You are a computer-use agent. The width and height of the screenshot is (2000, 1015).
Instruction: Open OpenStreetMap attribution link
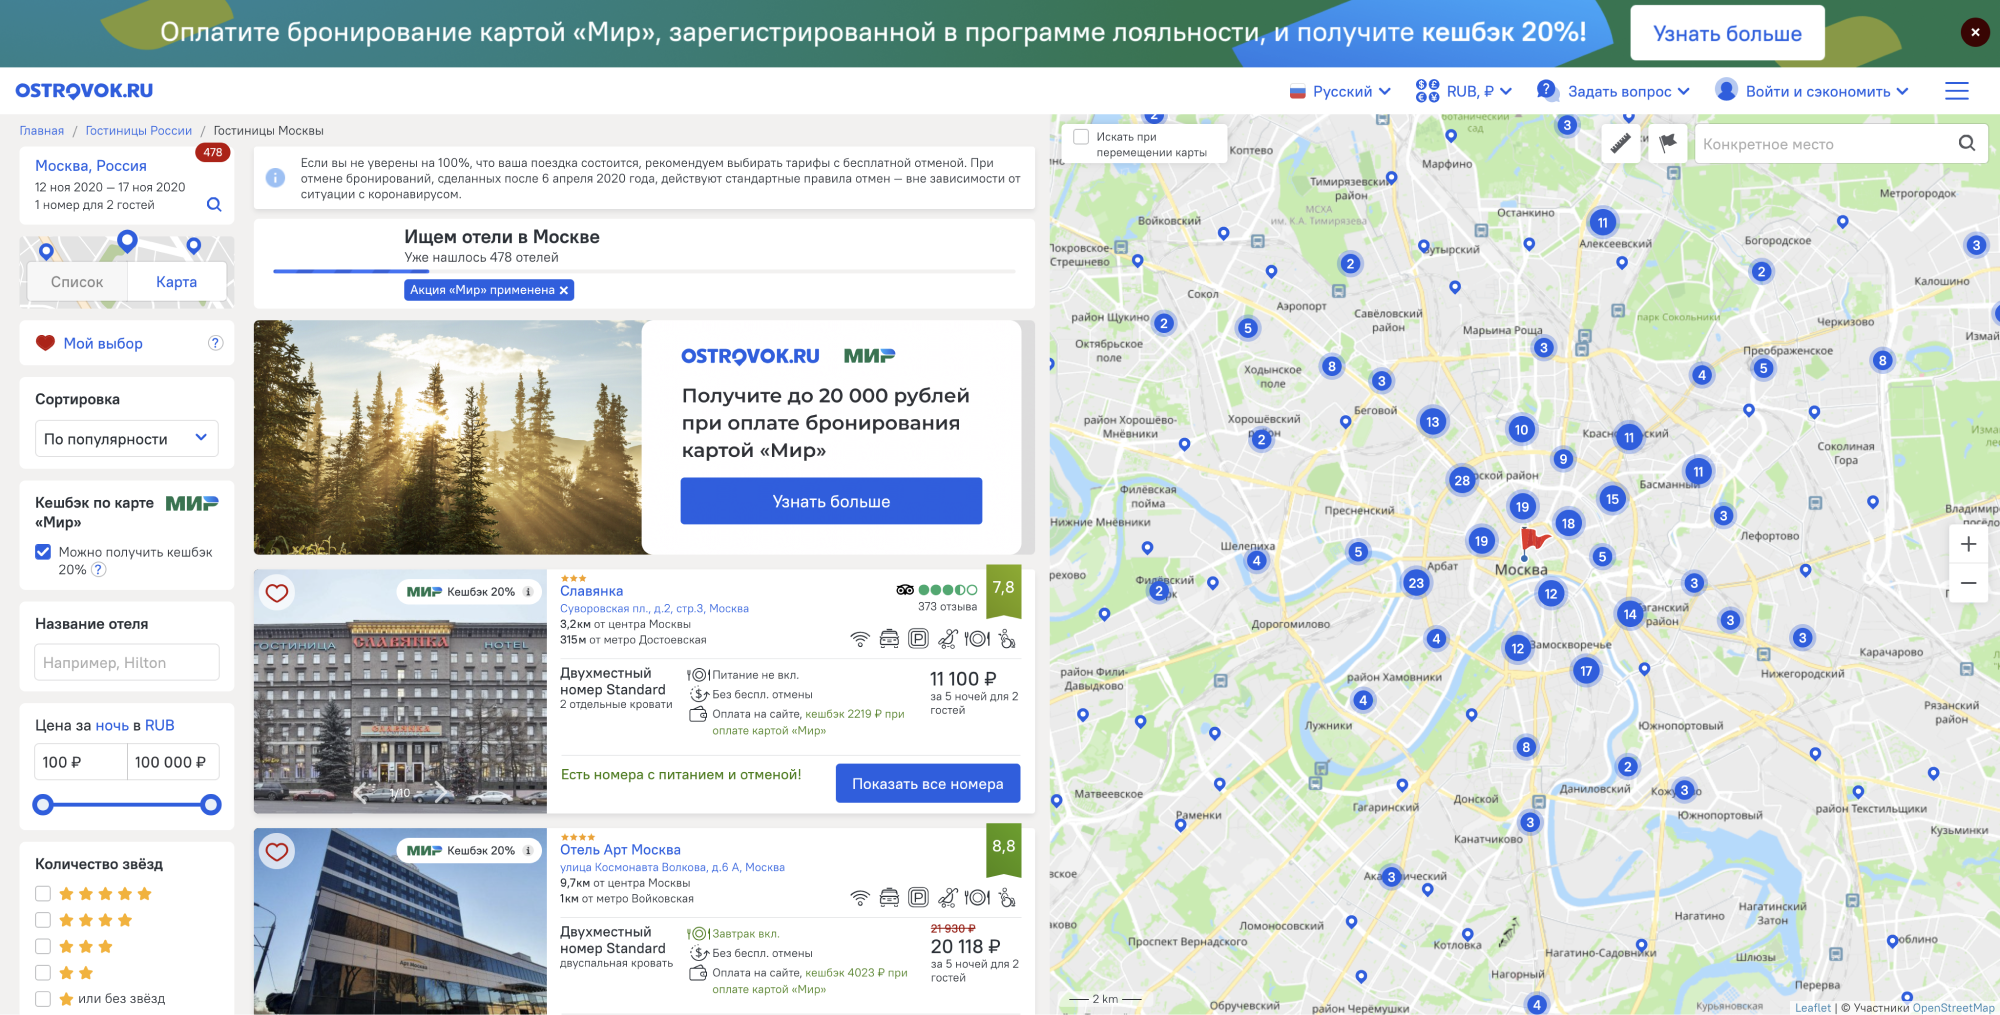pos(1953,1008)
